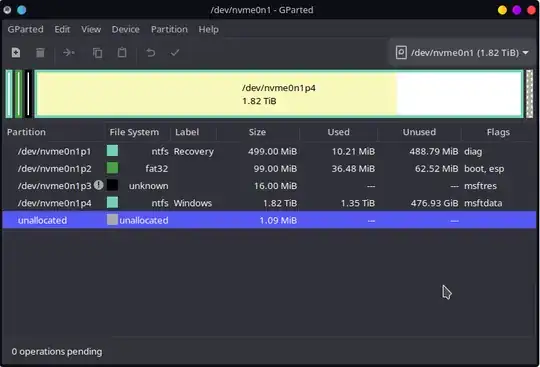Select green fat32 strip in disk graphic

[x=19, y=94]
